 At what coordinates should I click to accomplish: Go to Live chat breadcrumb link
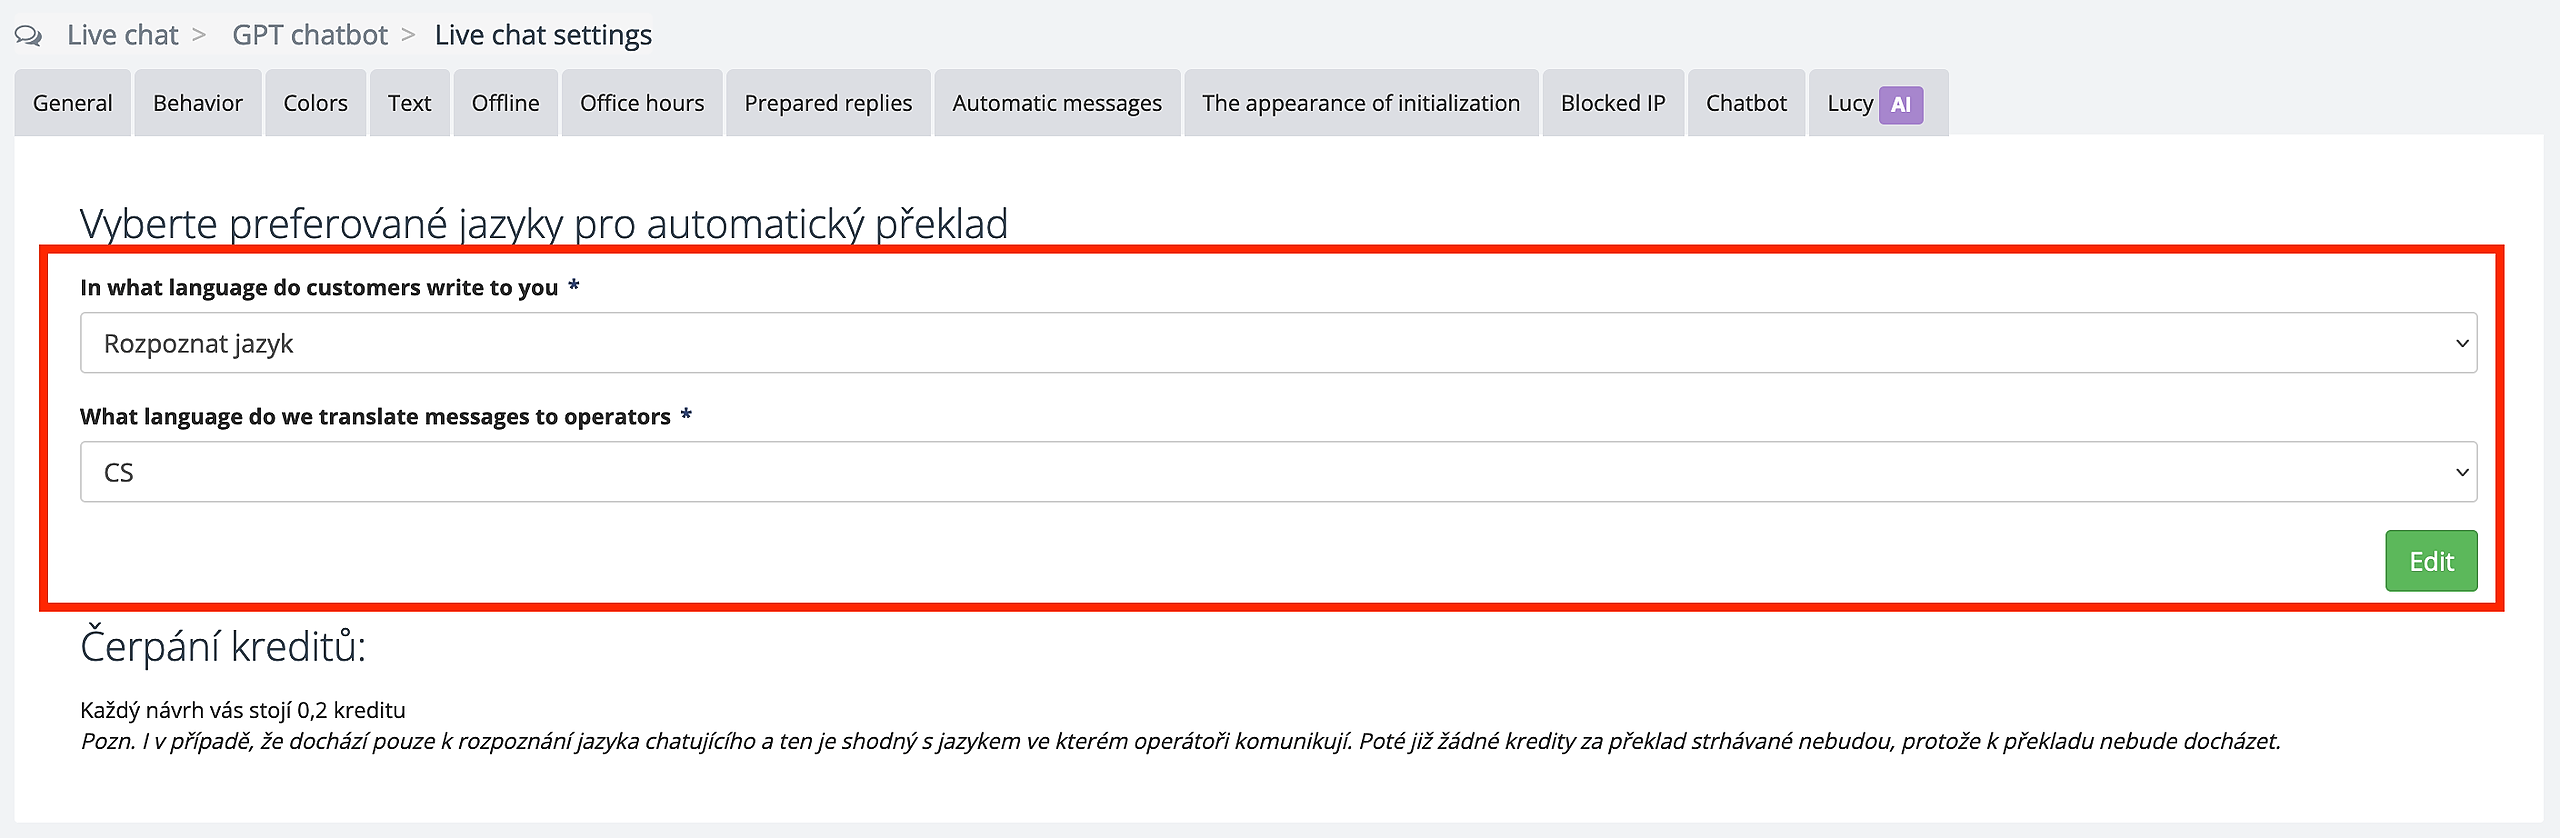pyautogui.click(x=122, y=36)
